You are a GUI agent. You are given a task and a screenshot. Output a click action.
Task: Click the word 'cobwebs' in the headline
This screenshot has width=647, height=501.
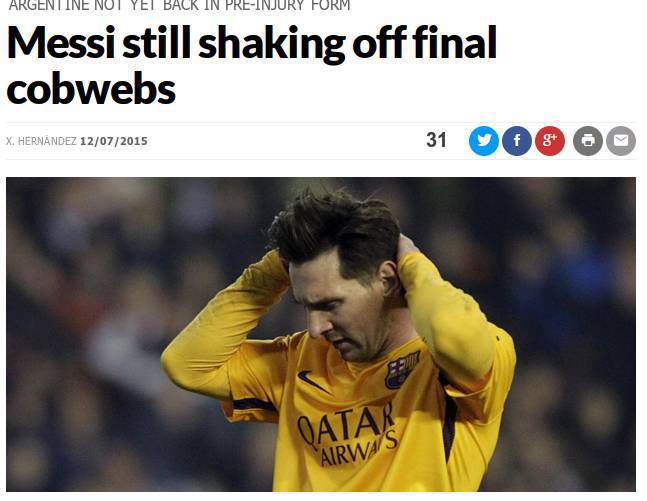tap(91, 89)
